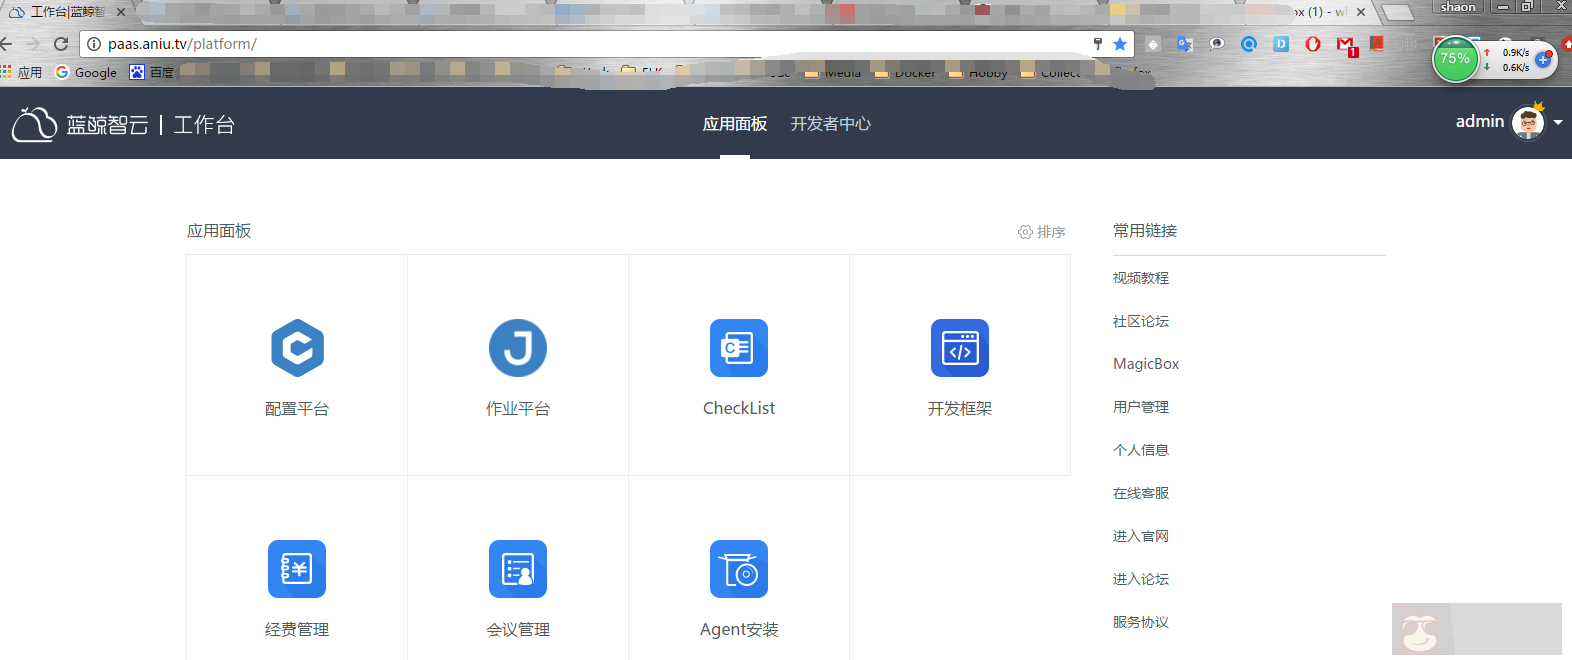Open the 视频教程 link
Image resolution: width=1572 pixels, height=660 pixels.
[1141, 278]
